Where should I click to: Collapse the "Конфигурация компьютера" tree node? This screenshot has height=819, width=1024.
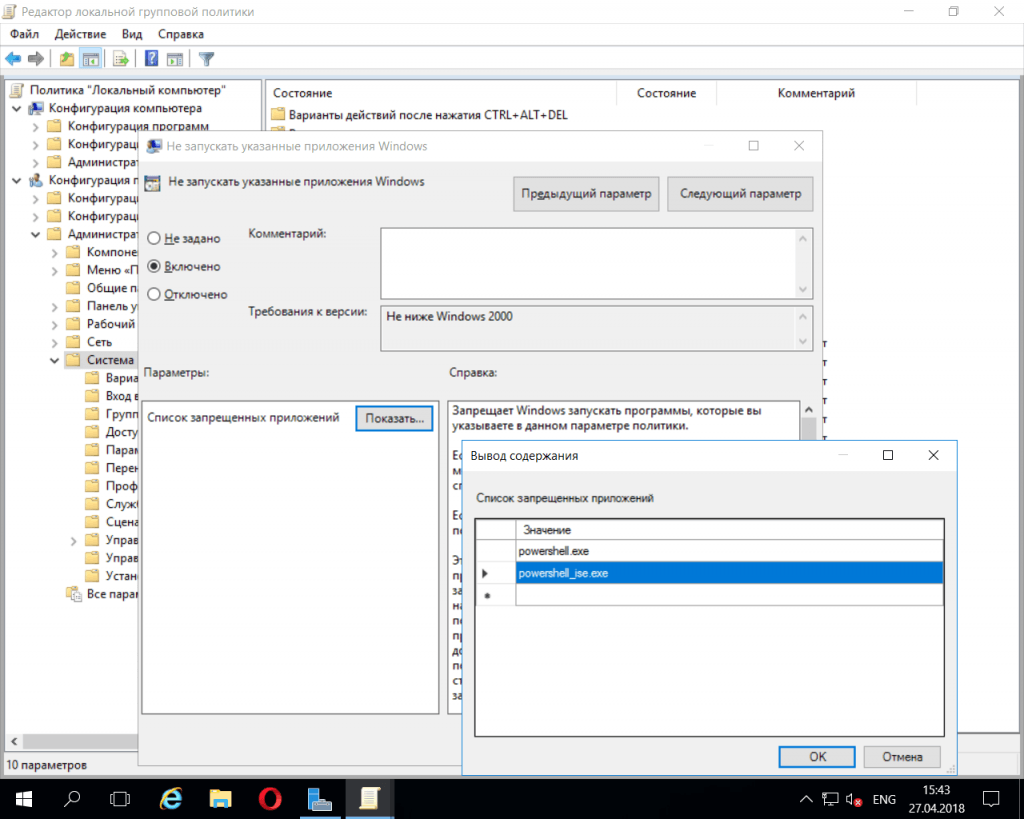(18, 108)
